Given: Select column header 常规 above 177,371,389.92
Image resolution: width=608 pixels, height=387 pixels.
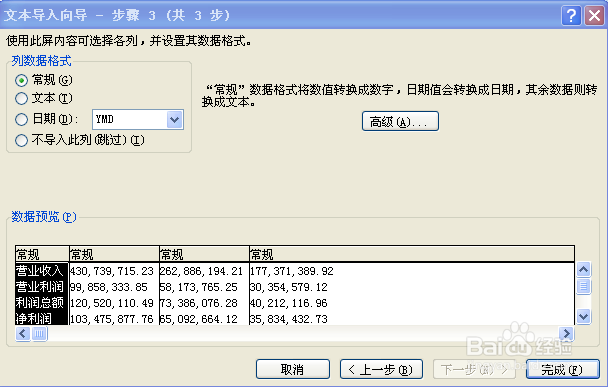Looking at the screenshot, I should click(x=411, y=254).
